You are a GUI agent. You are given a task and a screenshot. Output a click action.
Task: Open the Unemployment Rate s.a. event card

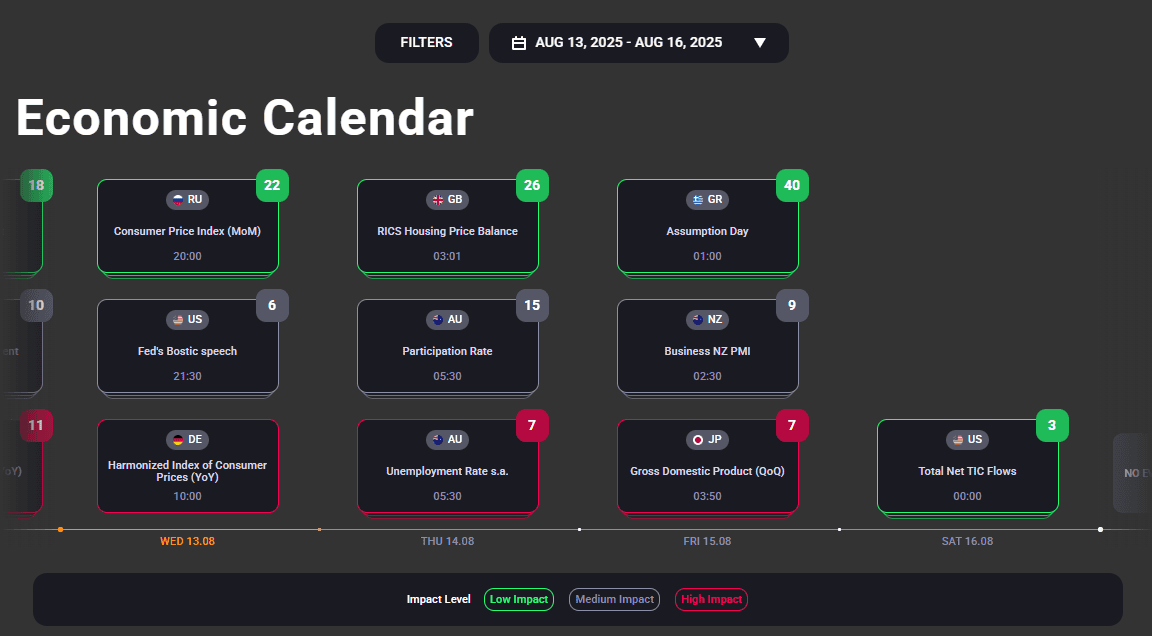(x=447, y=466)
